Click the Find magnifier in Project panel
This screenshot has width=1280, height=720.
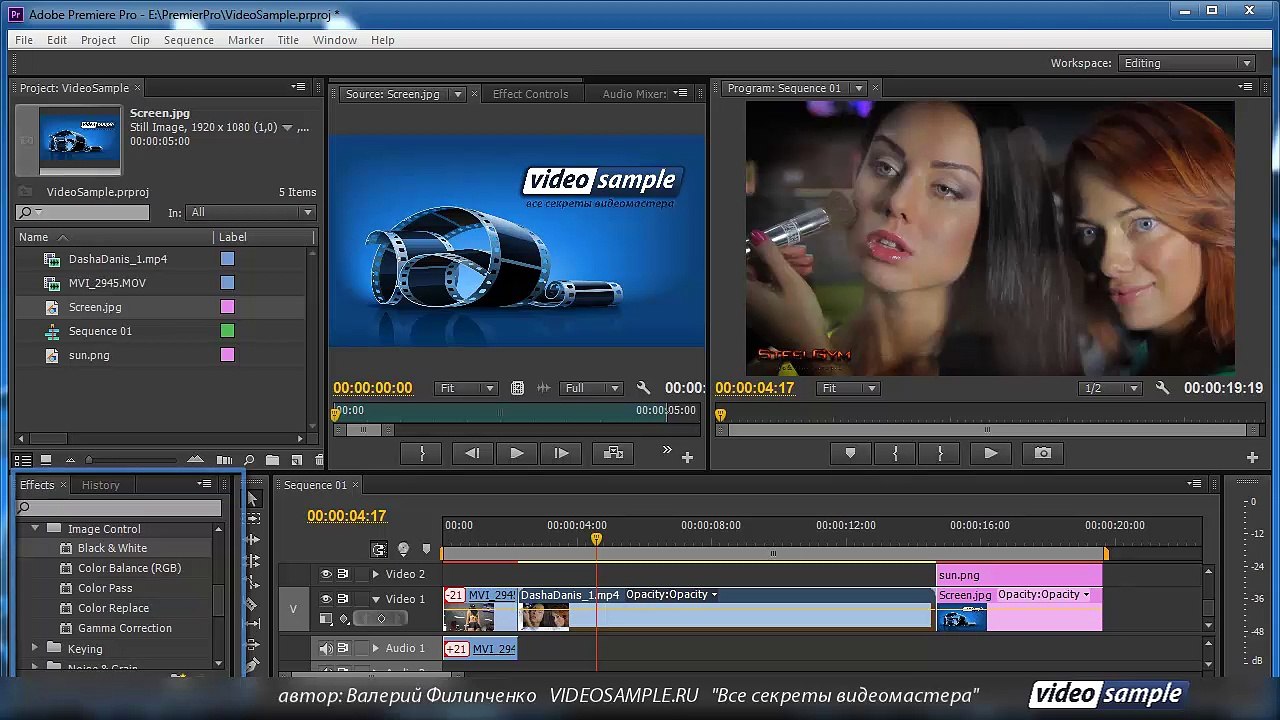pos(249,460)
